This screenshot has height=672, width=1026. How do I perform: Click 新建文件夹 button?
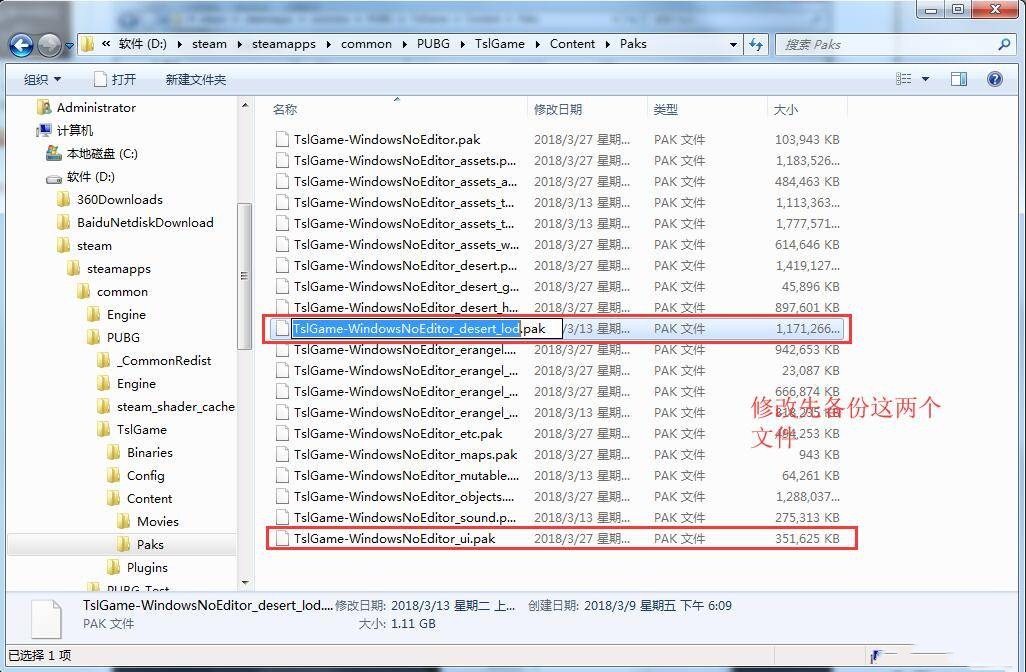coord(196,80)
